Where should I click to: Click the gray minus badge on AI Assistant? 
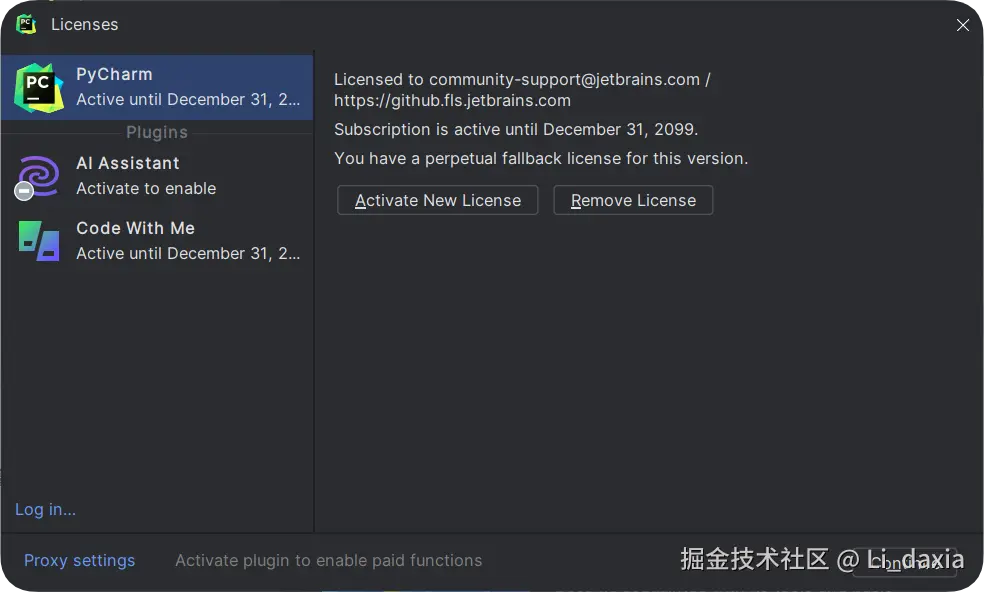24,191
